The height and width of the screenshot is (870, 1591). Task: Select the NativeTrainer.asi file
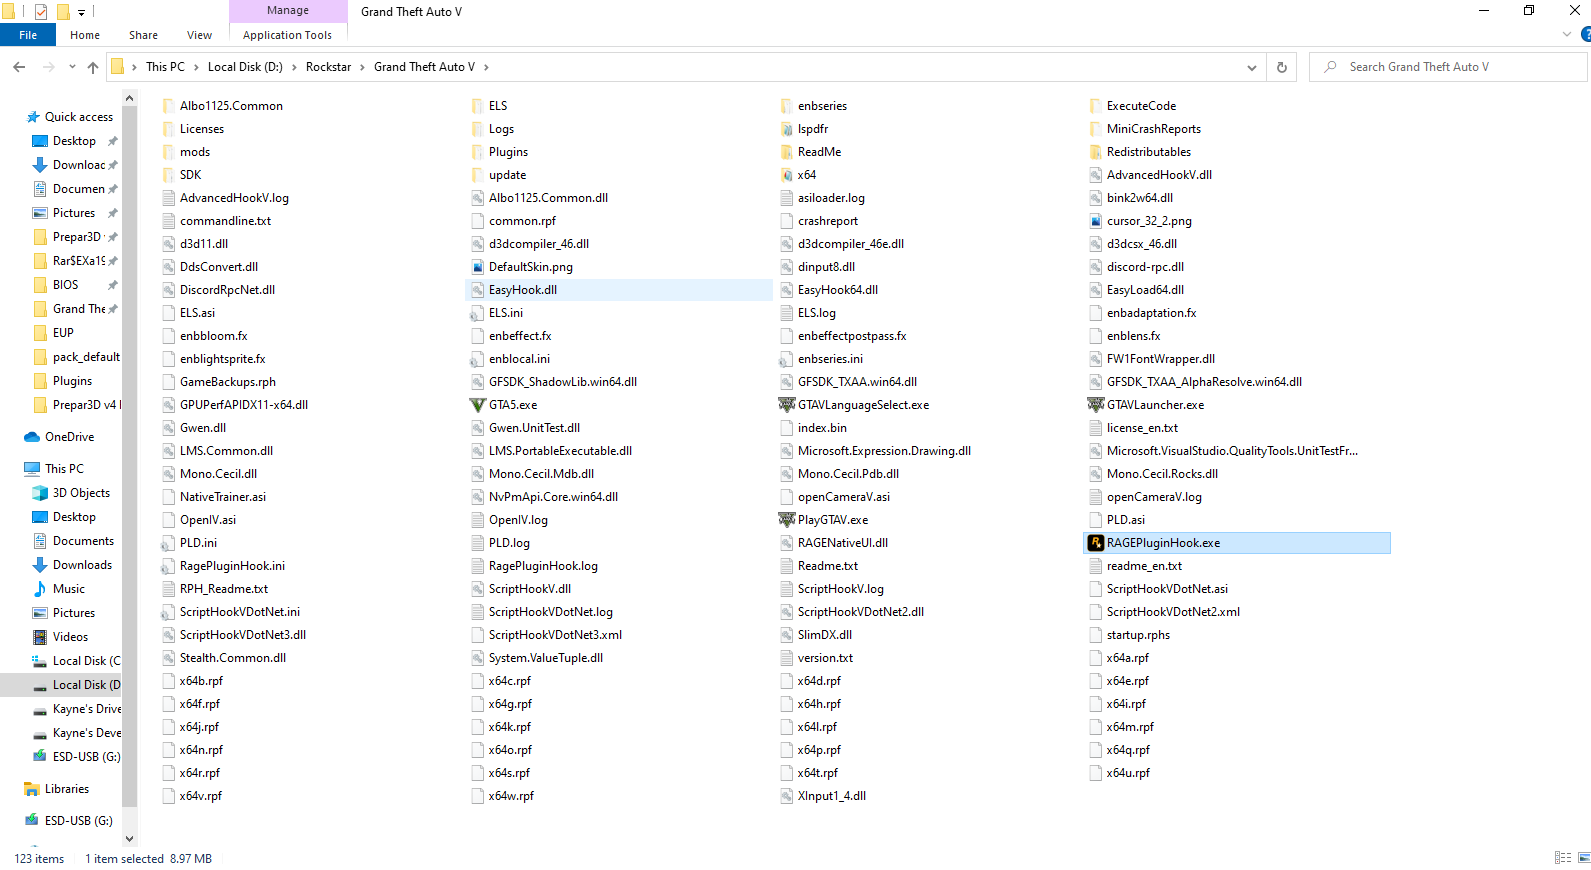pyautogui.click(x=223, y=497)
